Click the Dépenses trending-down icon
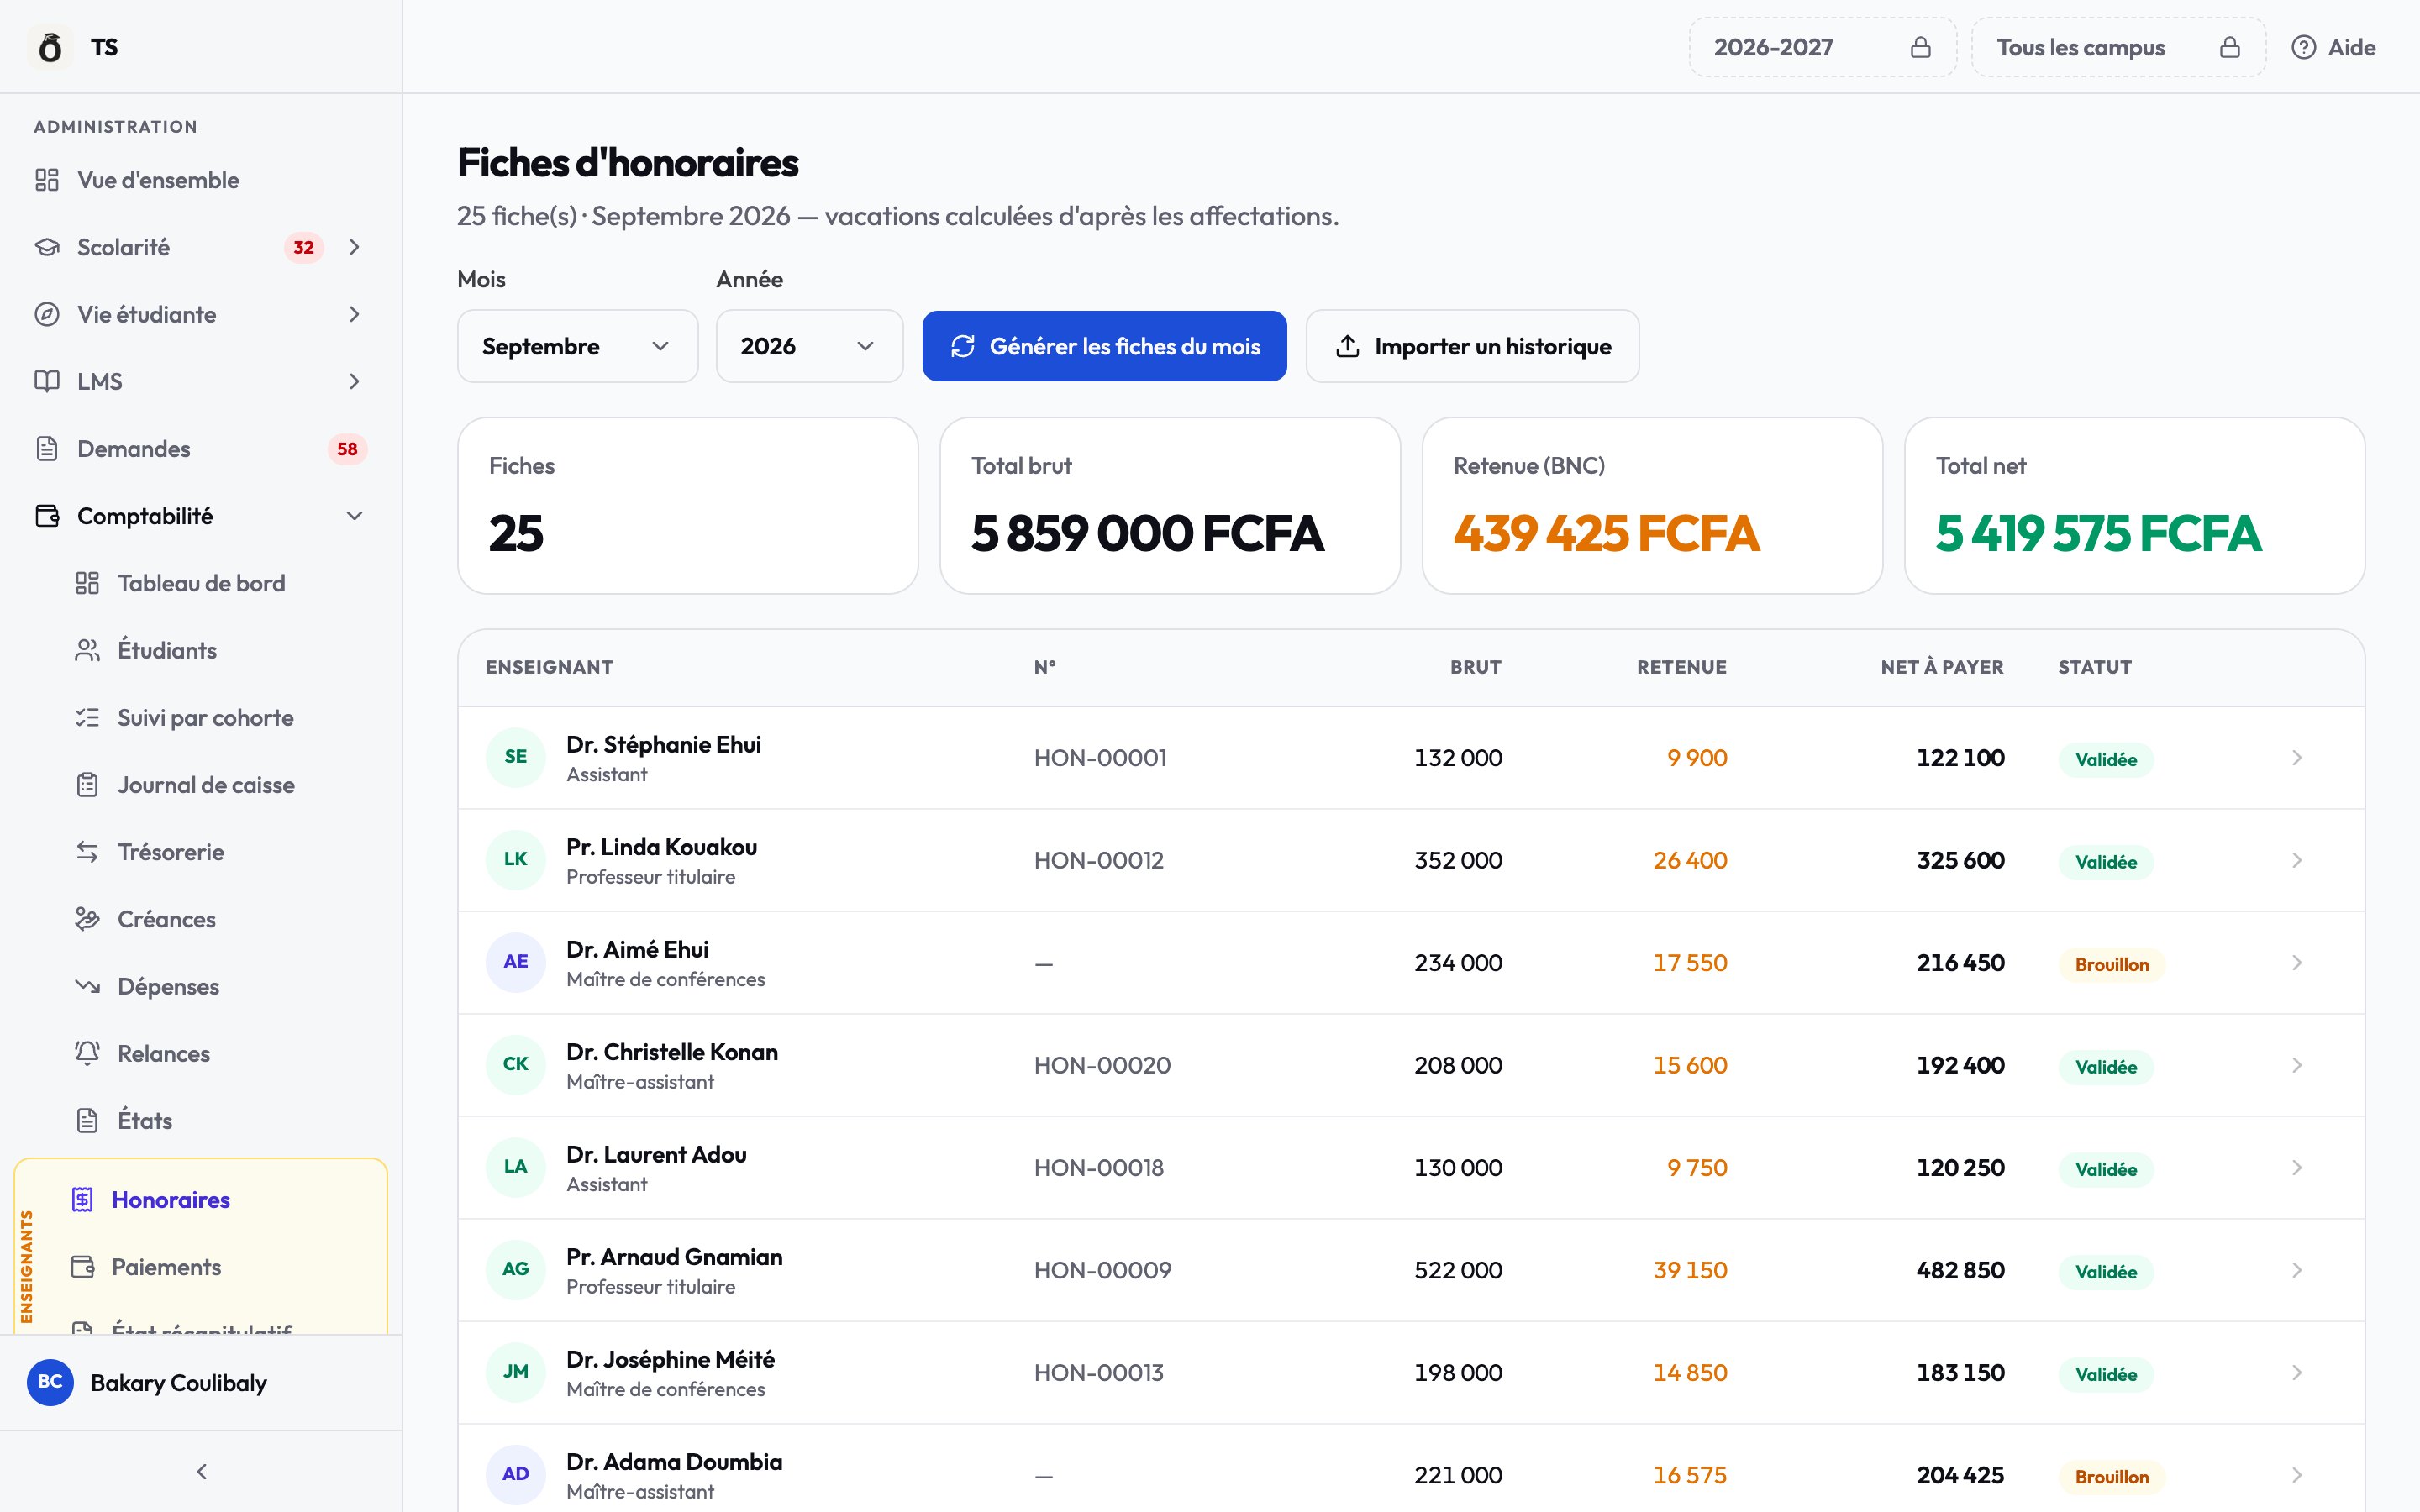2420x1512 pixels. 87,986
